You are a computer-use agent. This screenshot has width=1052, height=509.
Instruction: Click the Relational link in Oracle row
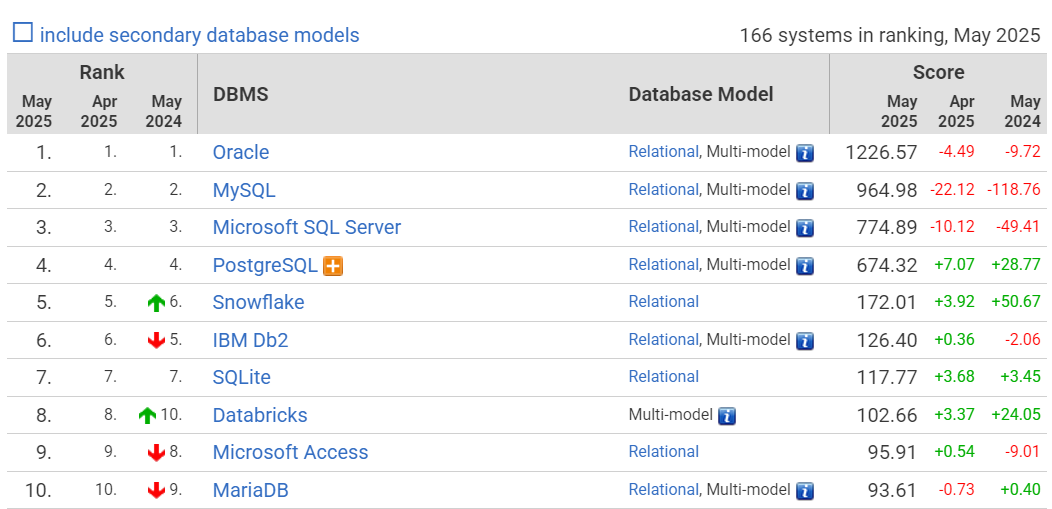tap(664, 152)
